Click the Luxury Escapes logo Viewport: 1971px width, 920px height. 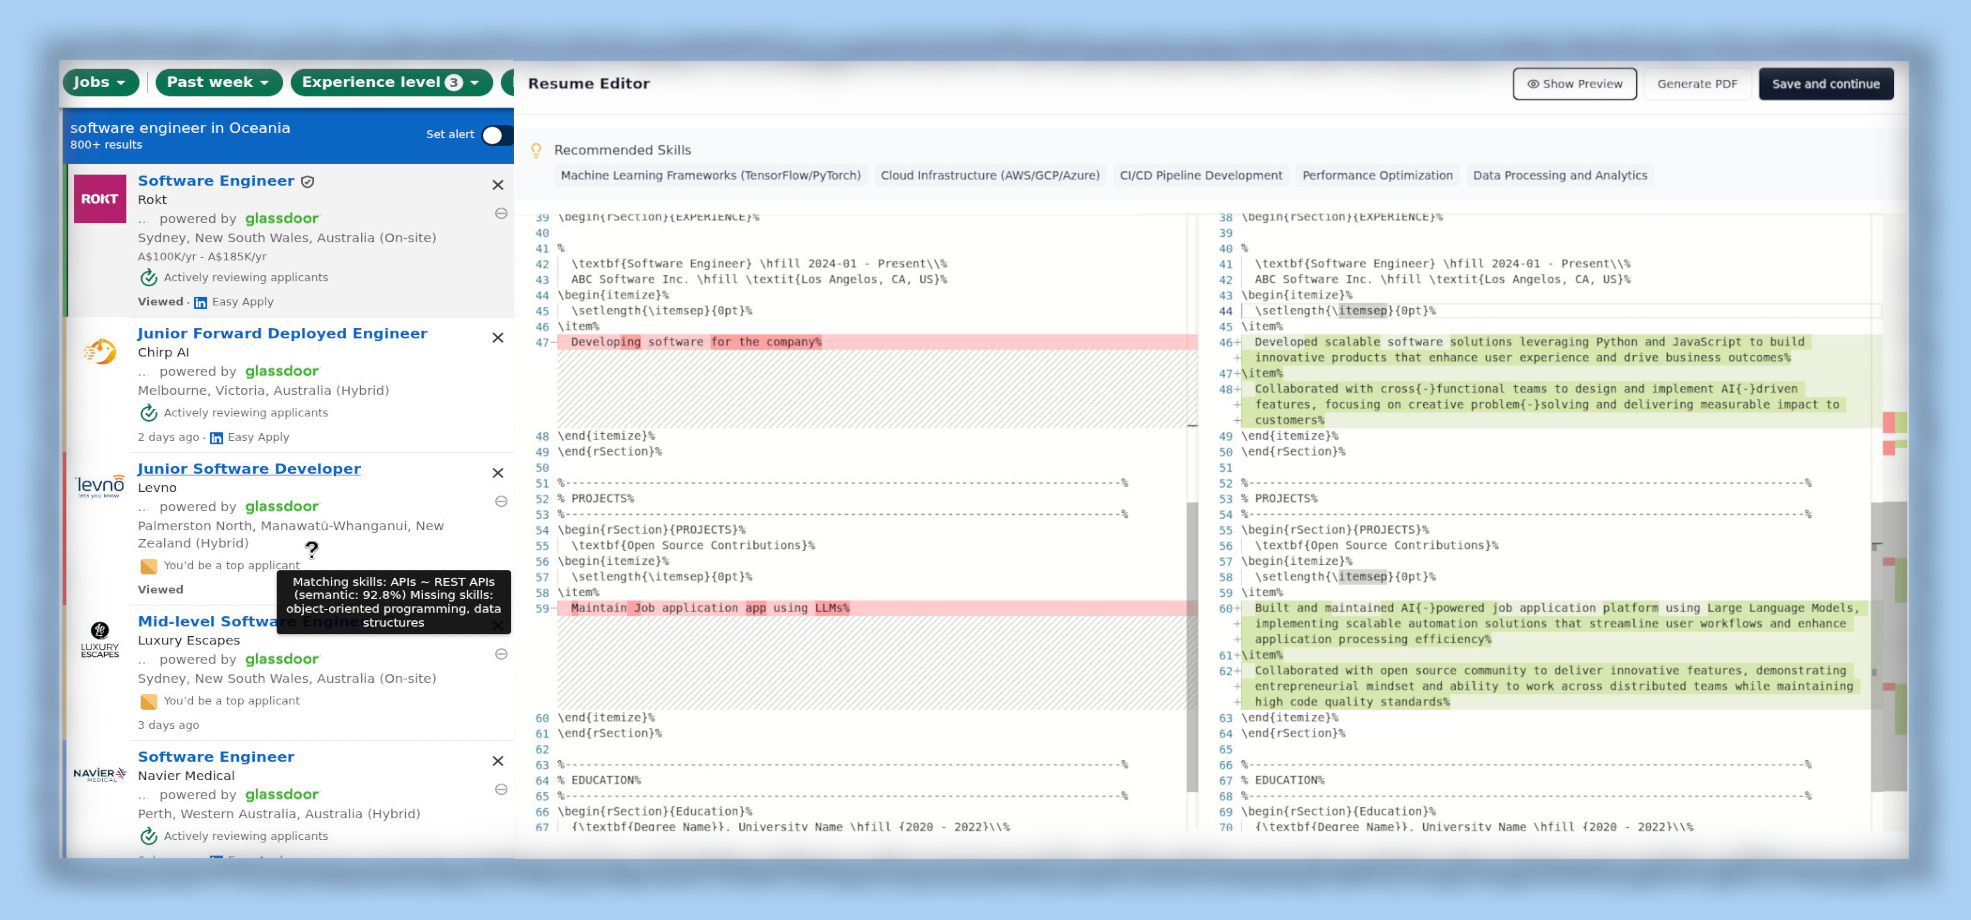point(100,639)
